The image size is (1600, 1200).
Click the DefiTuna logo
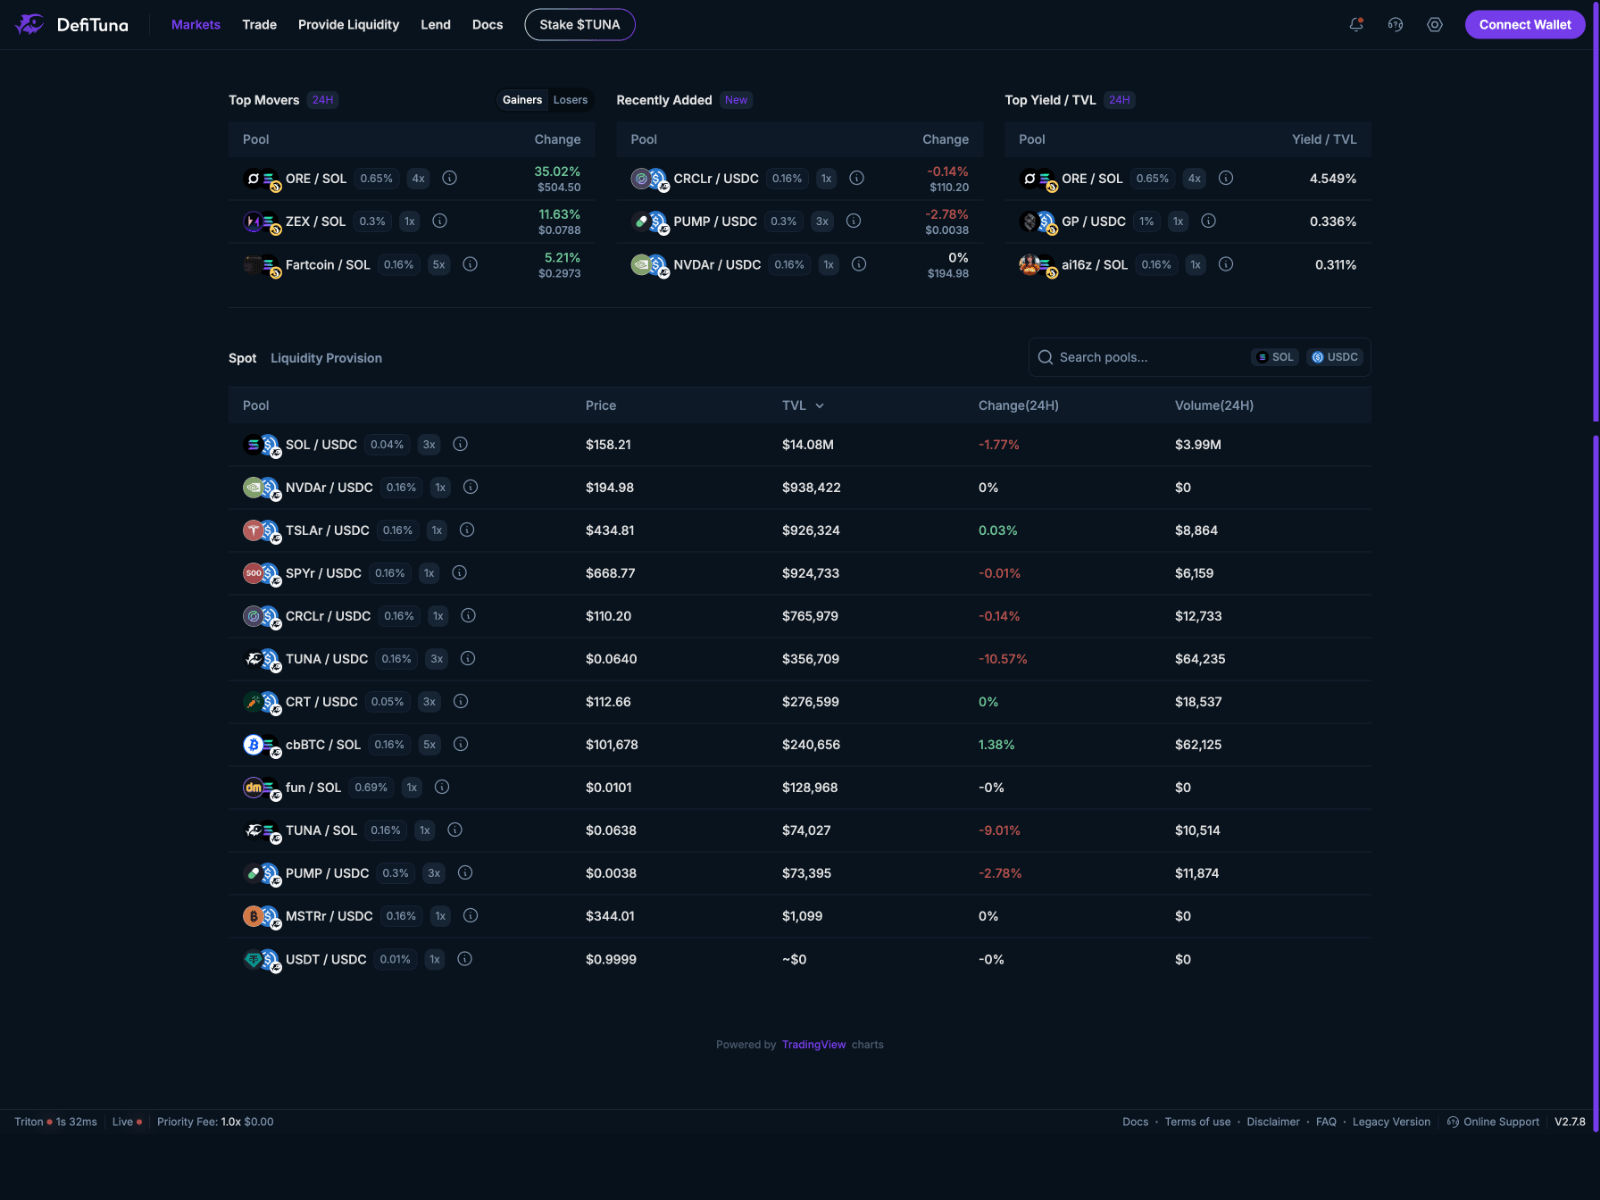pos(71,24)
